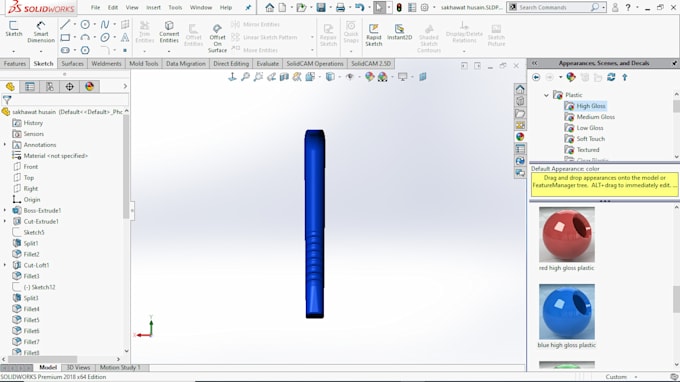Click the Home icon in title bar
Image resolution: width=680 pixels, height=382 pixels.
270,7
